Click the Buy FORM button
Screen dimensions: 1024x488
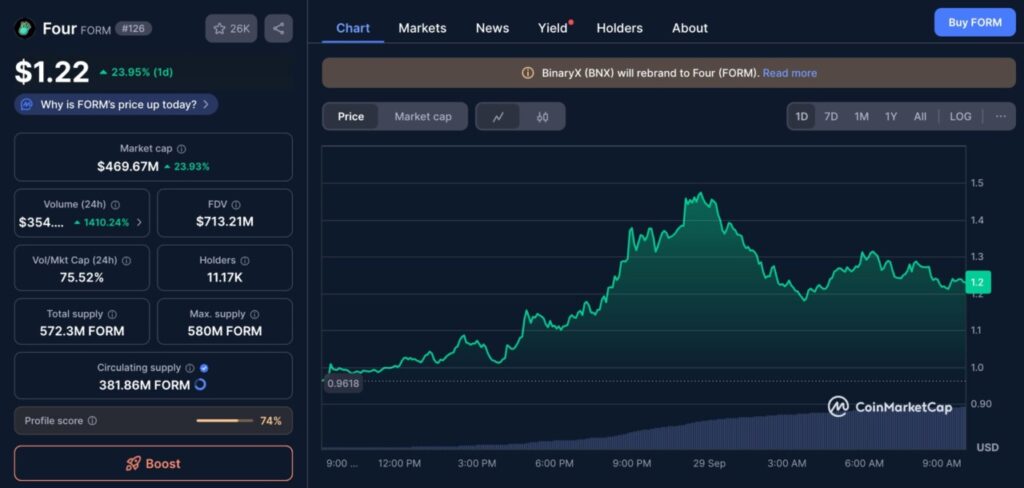[x=973, y=22]
